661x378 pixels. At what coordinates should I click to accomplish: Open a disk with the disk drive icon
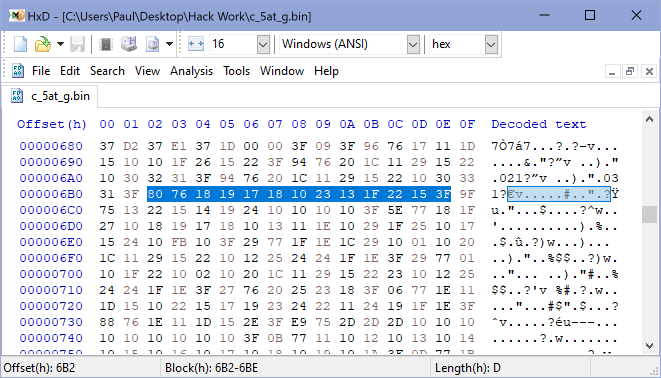(x=129, y=44)
